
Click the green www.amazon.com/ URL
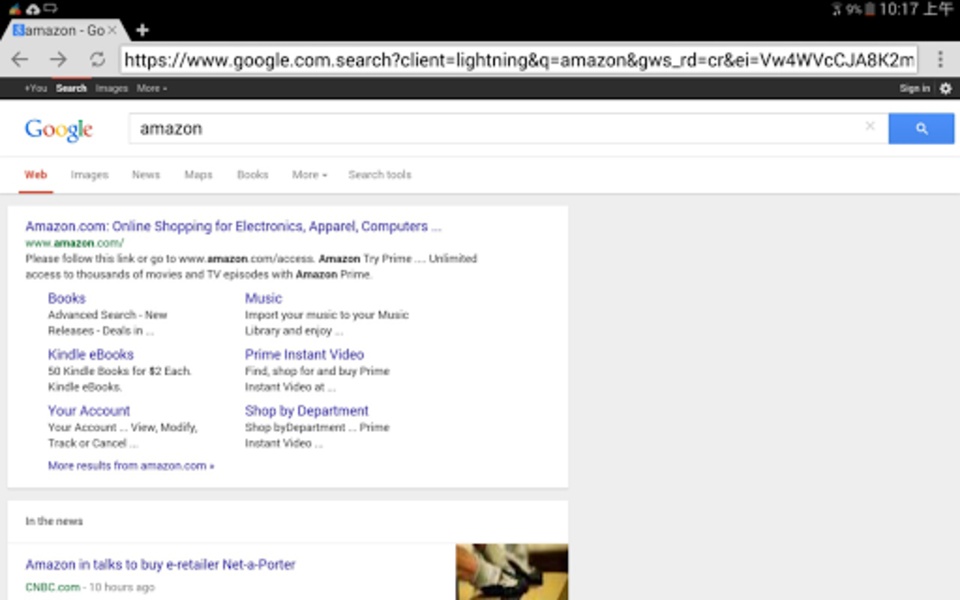click(x=74, y=243)
